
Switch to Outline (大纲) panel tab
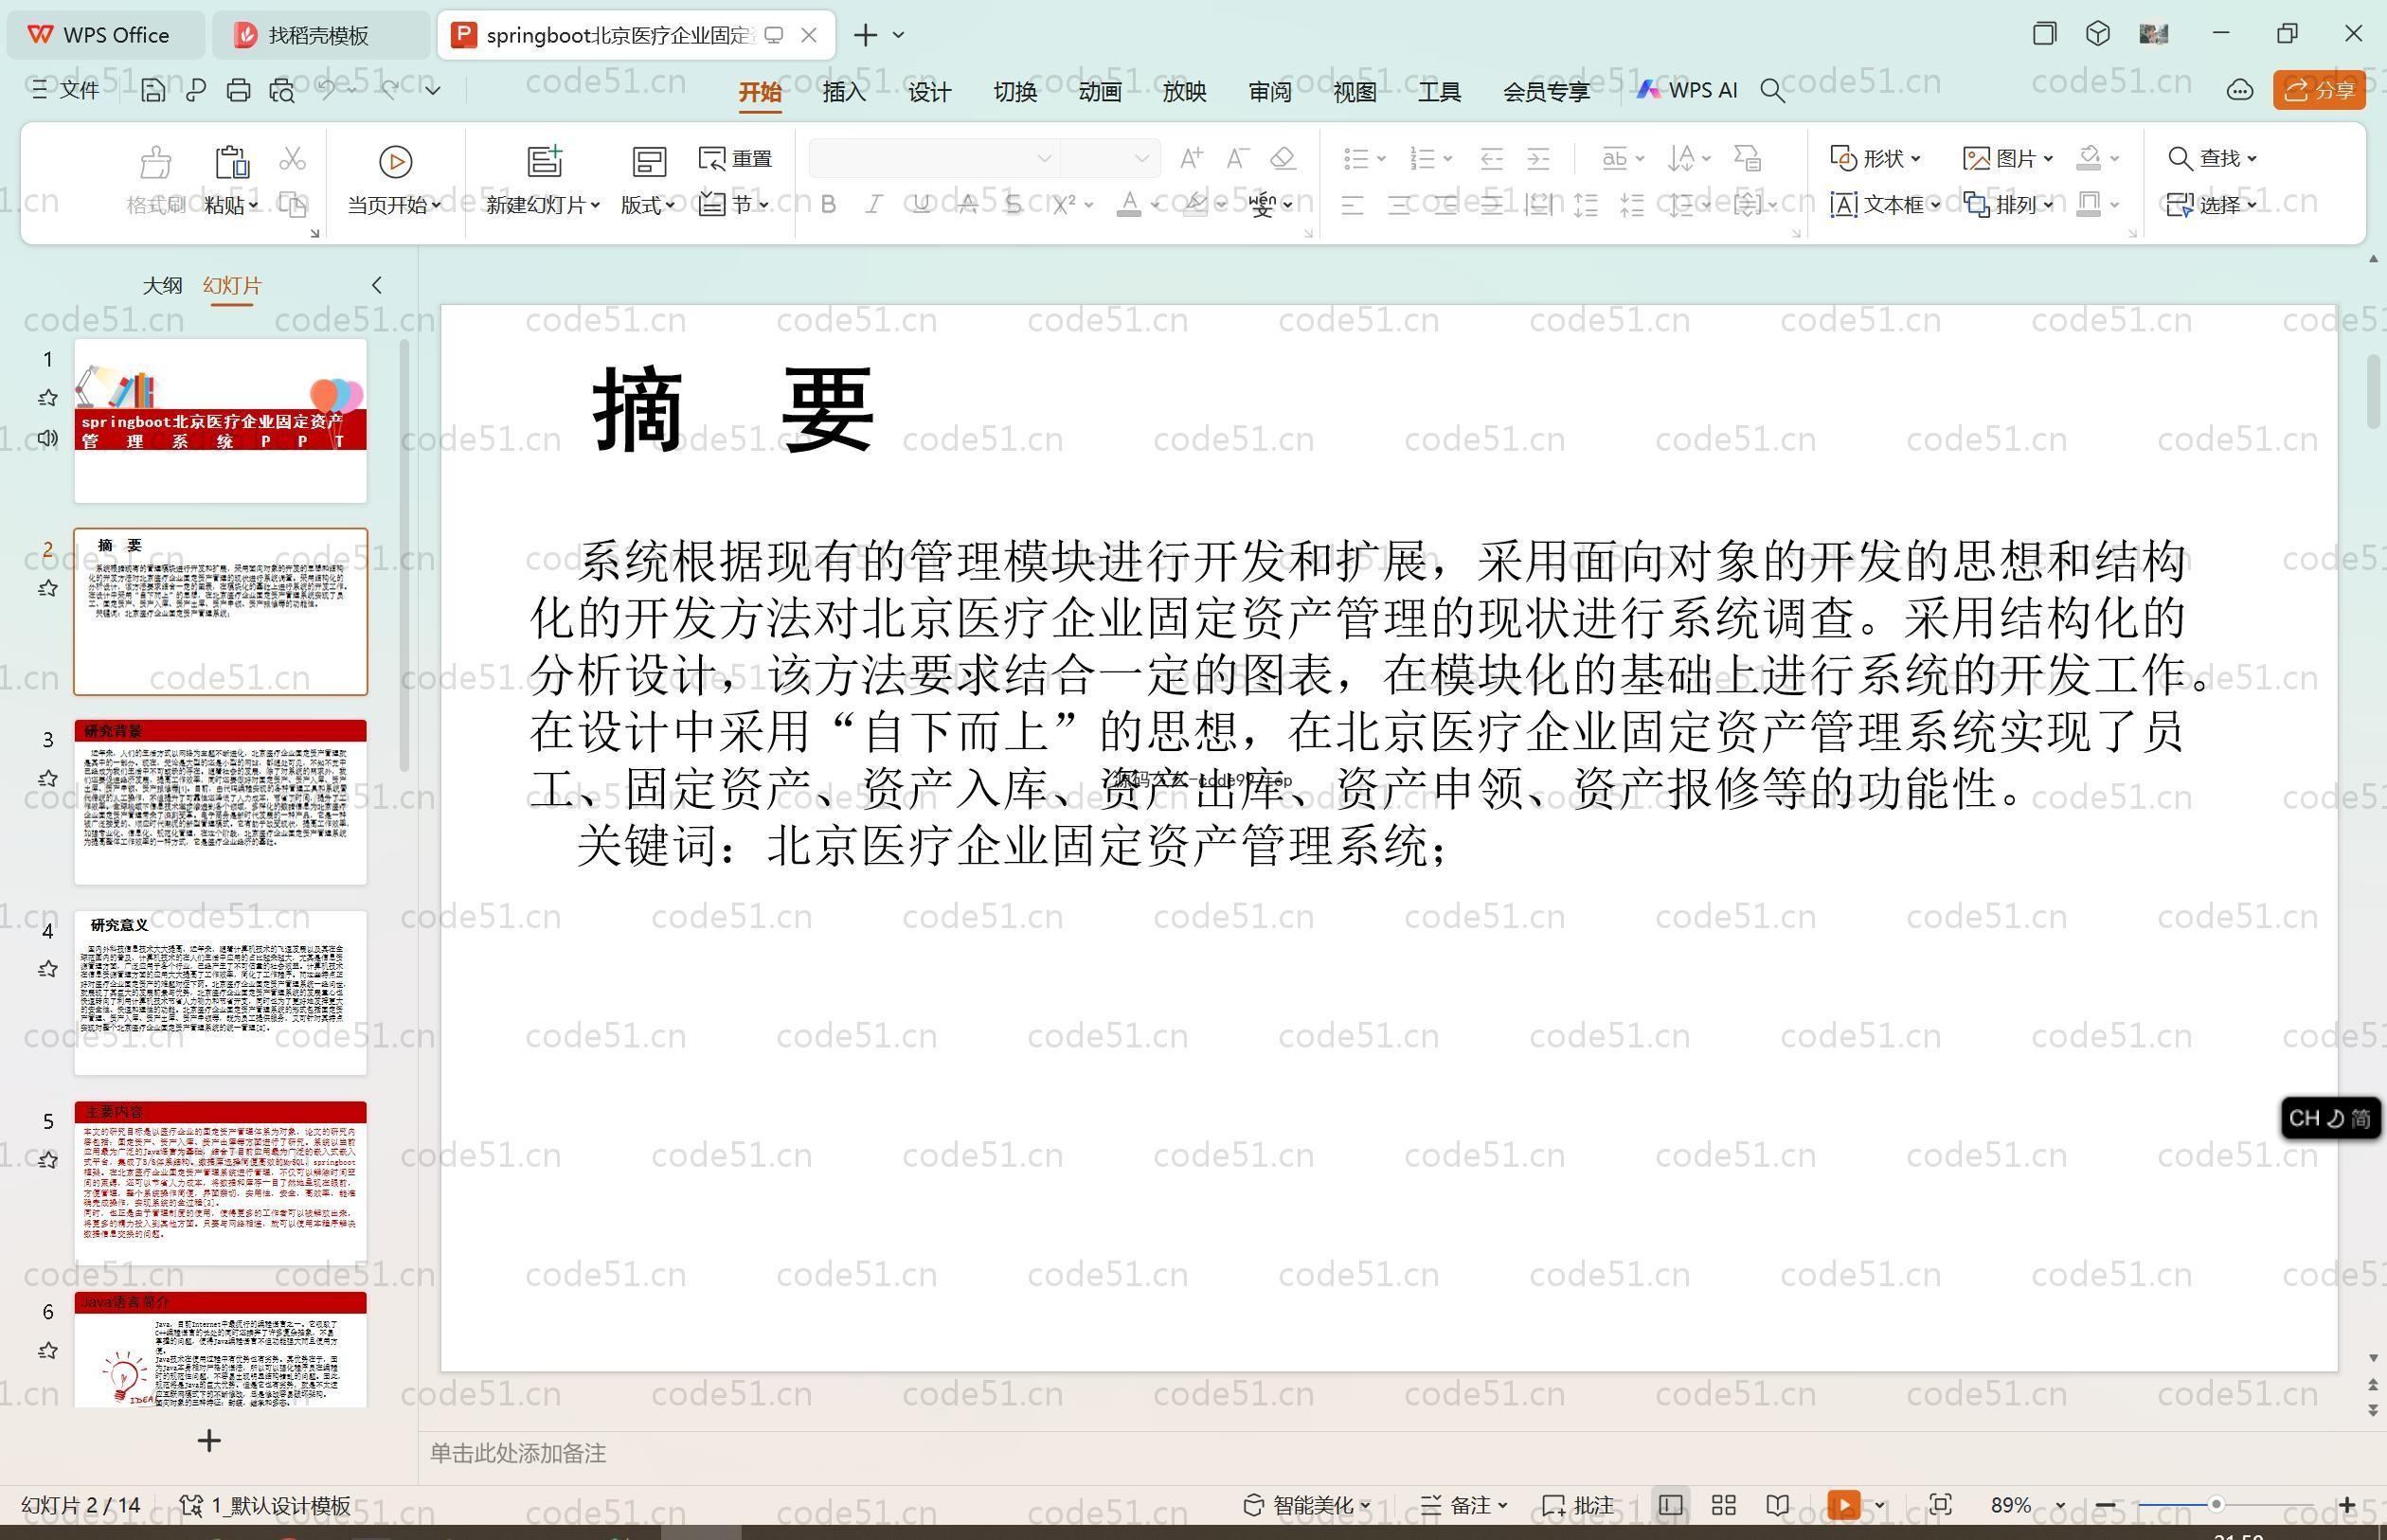coord(162,285)
